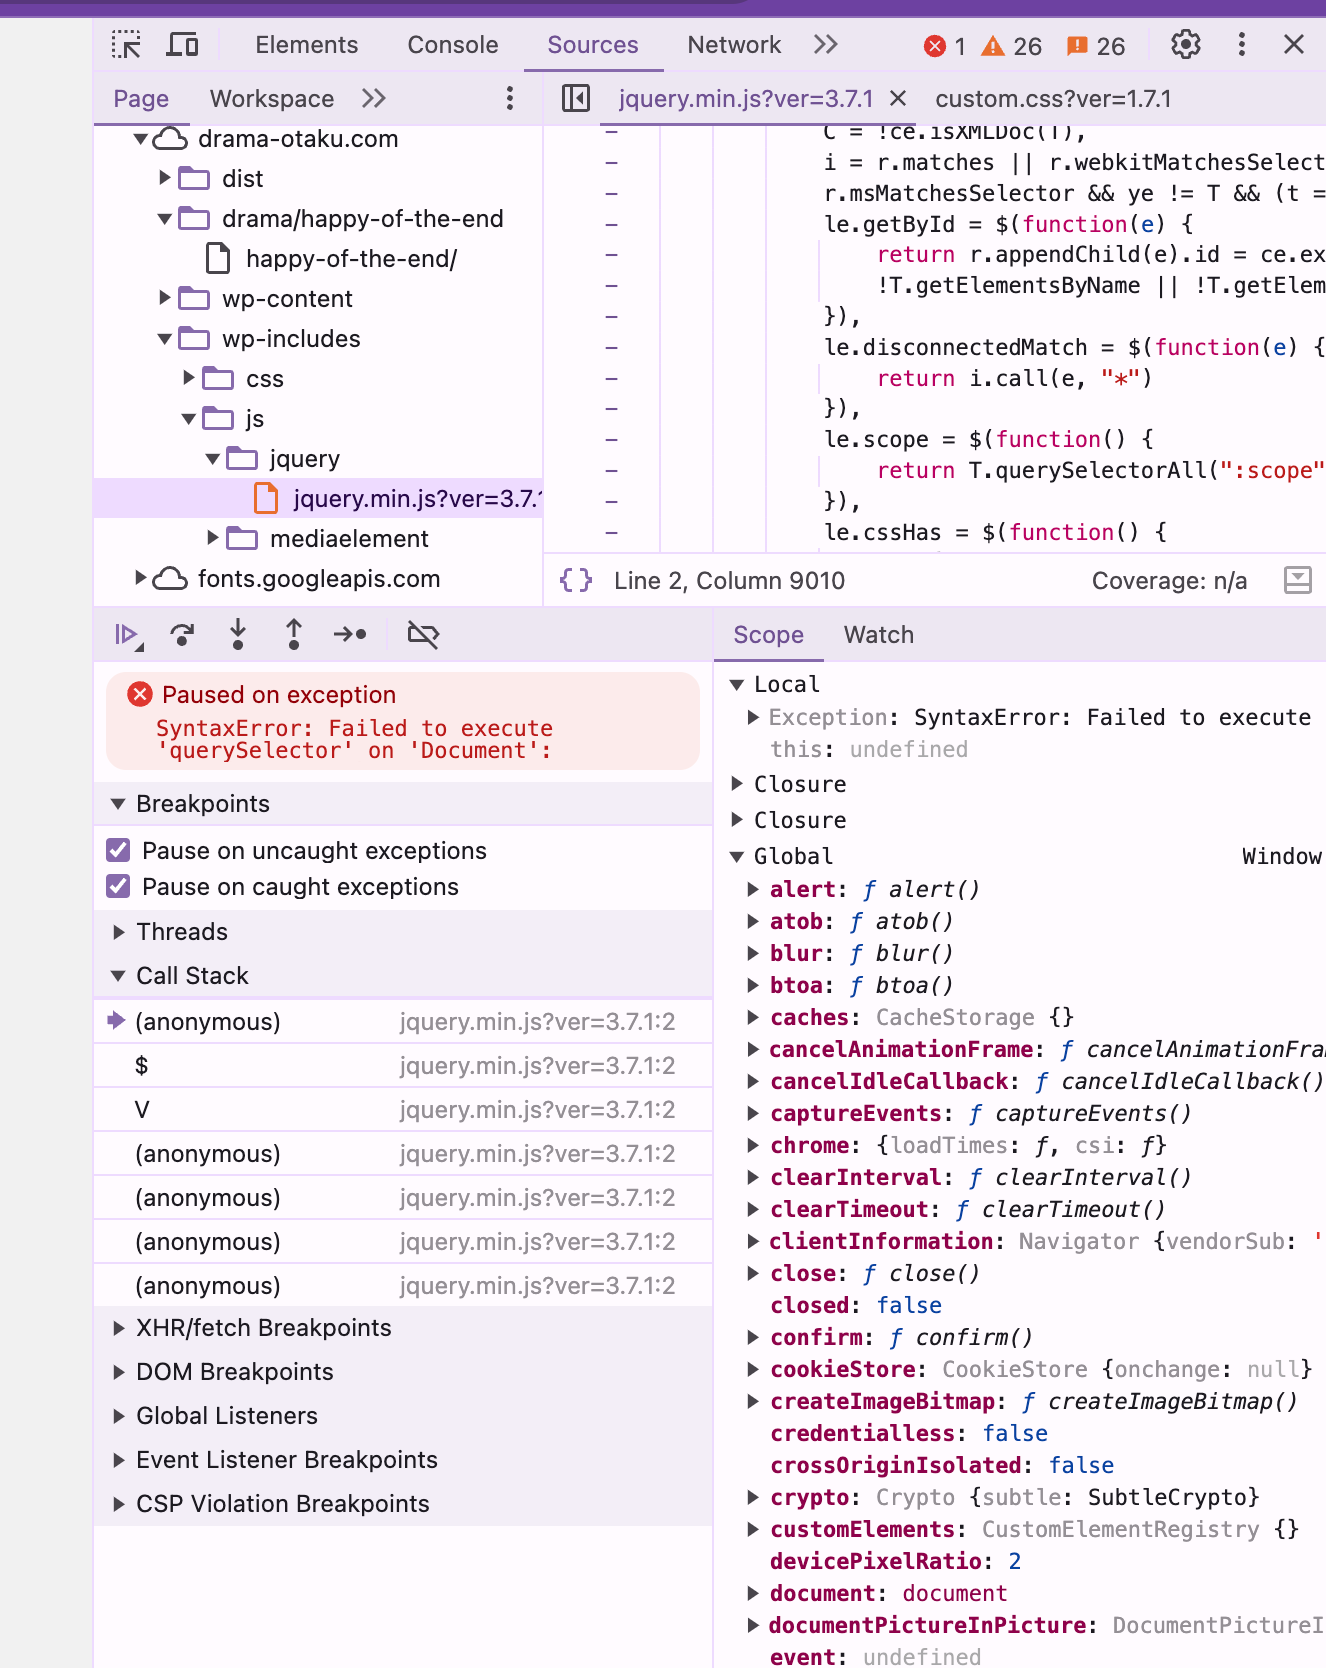This screenshot has height=1668, width=1326.
Task: Select the Scope pane tab
Action: click(x=768, y=635)
